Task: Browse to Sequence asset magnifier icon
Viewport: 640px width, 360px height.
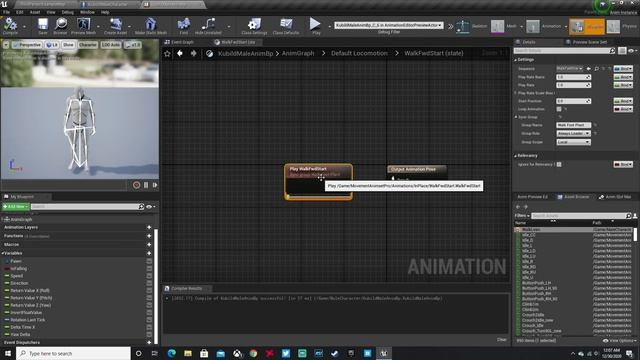Action: point(596,69)
